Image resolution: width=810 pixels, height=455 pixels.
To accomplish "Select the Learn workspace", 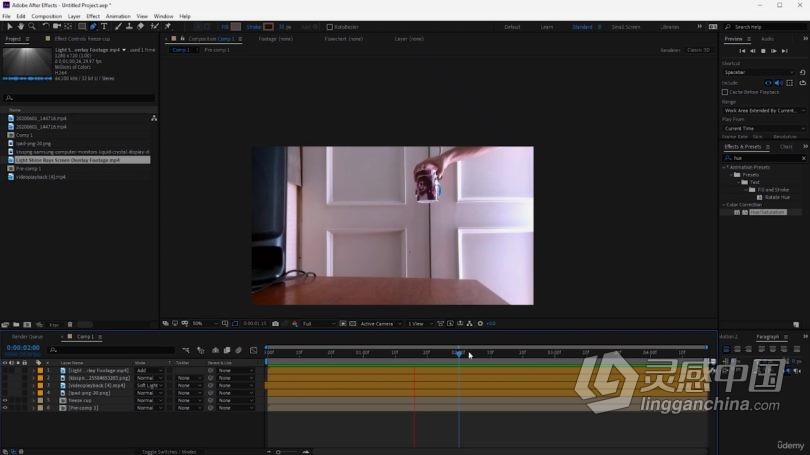I will tap(547, 27).
